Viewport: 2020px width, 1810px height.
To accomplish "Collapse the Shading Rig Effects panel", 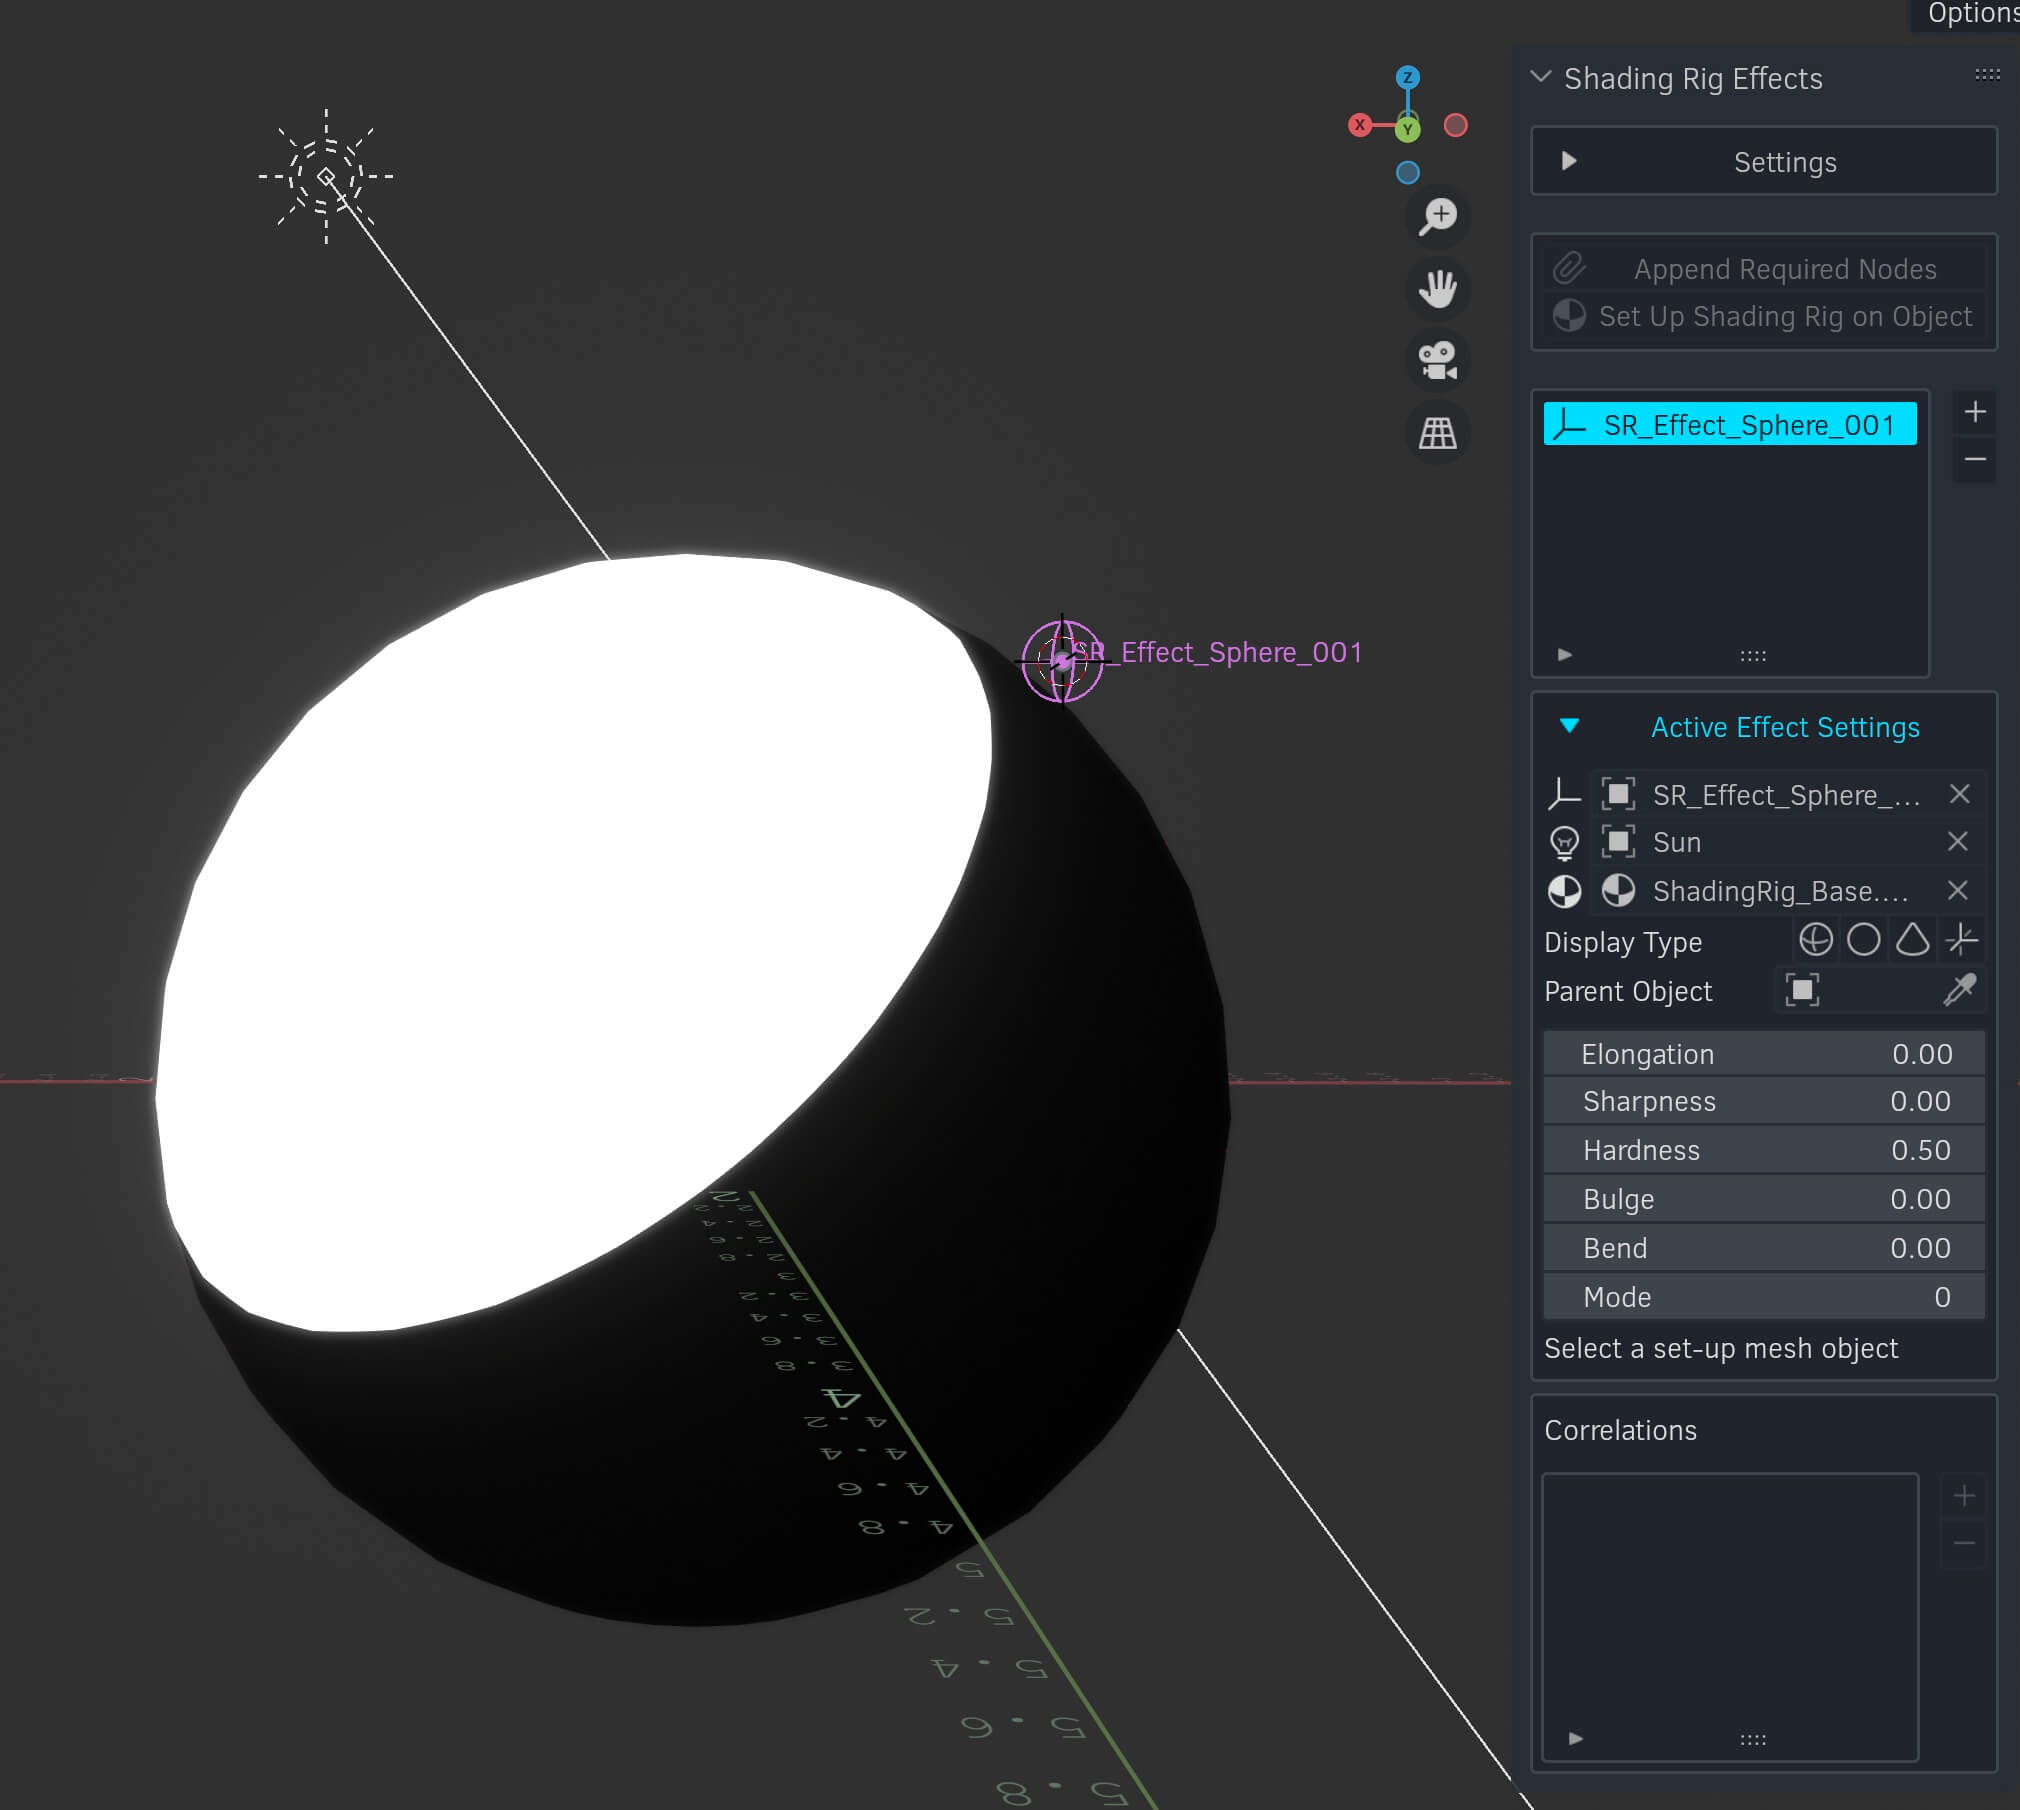I will click(1541, 77).
